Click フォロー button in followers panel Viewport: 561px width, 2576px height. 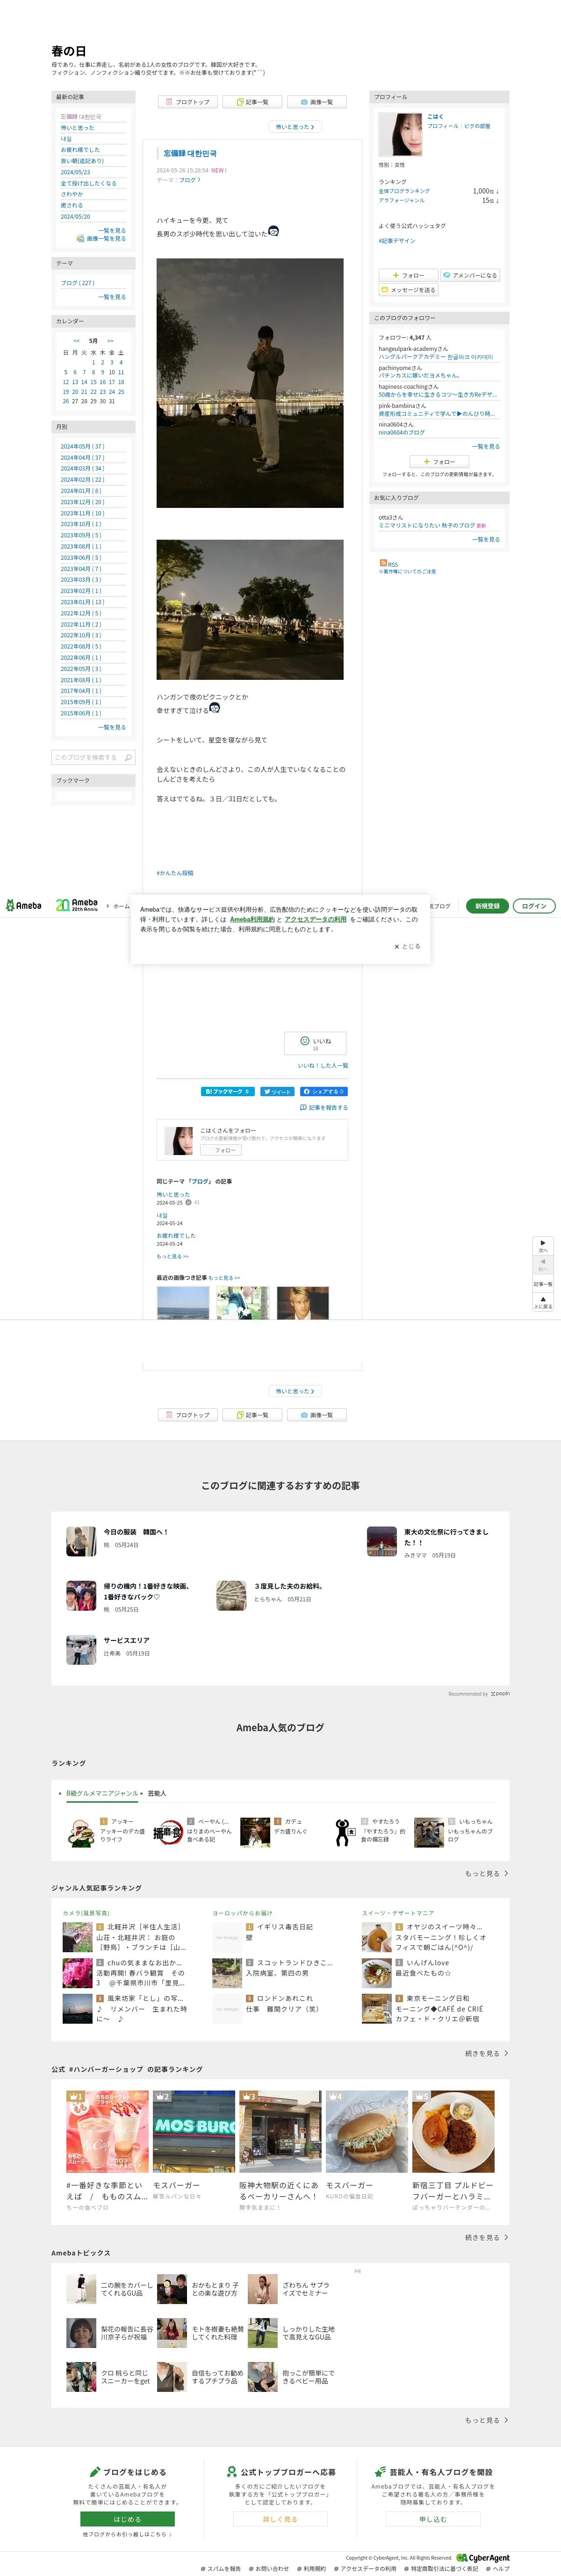pyautogui.click(x=439, y=462)
